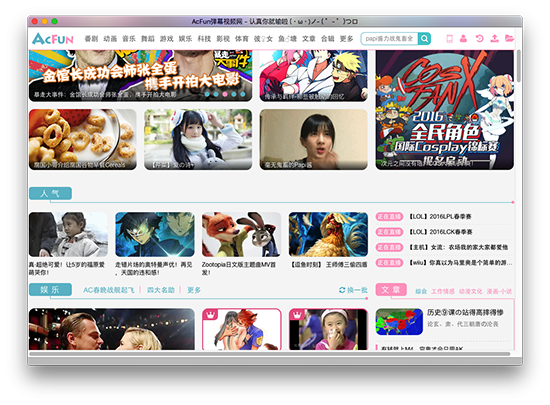Open article 历史⑨课の站得高摔得惨

tap(465, 312)
